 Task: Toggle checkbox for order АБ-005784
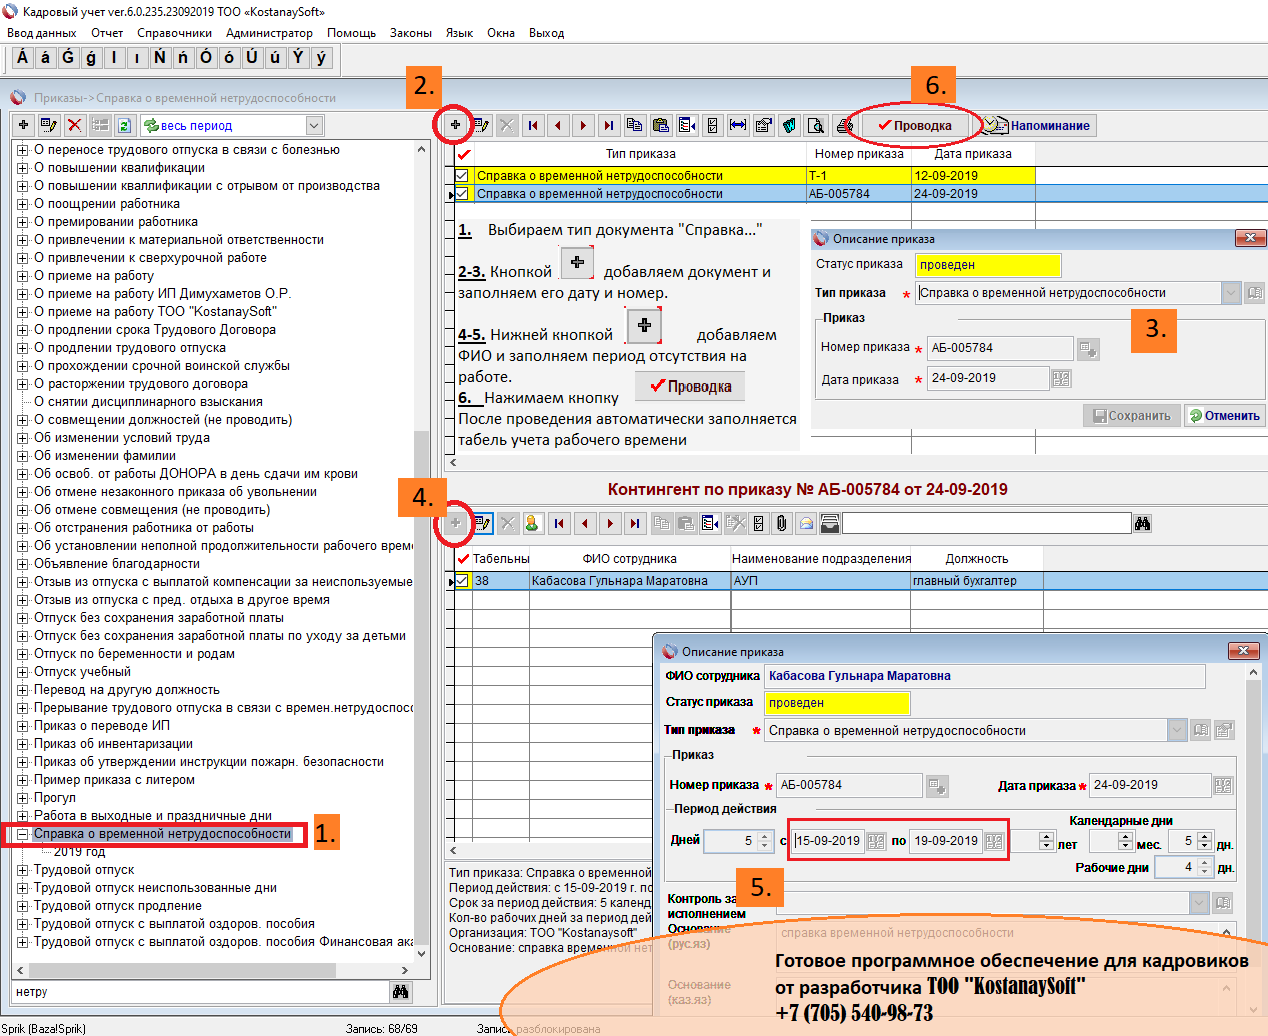point(462,194)
